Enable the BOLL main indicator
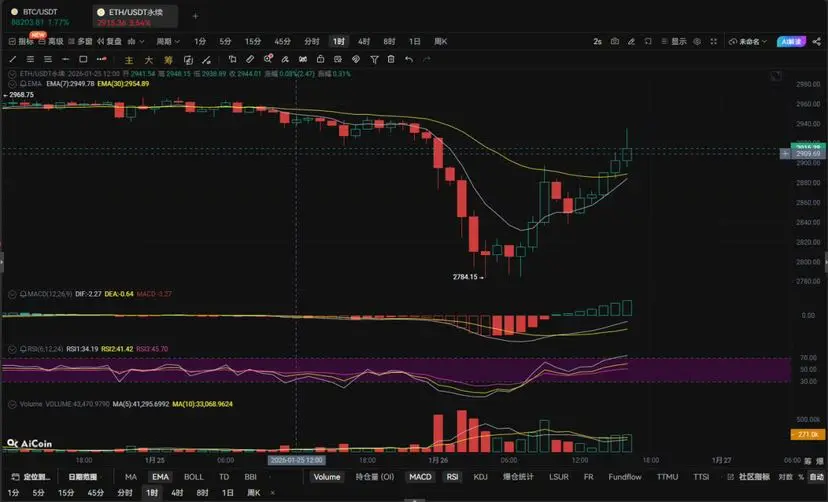Screen dimensions: 828x502 pyautogui.click(x=194, y=477)
